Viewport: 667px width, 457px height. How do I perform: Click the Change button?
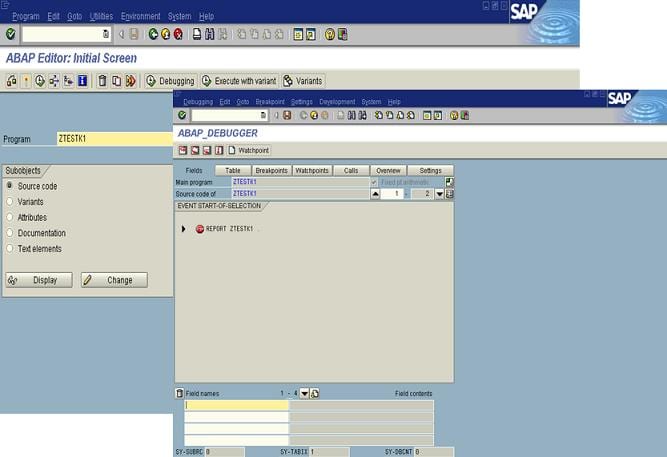pyautogui.click(x=114, y=280)
